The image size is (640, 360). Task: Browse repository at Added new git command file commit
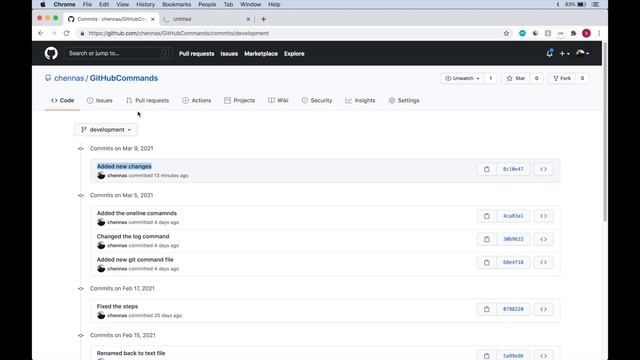tap(543, 262)
